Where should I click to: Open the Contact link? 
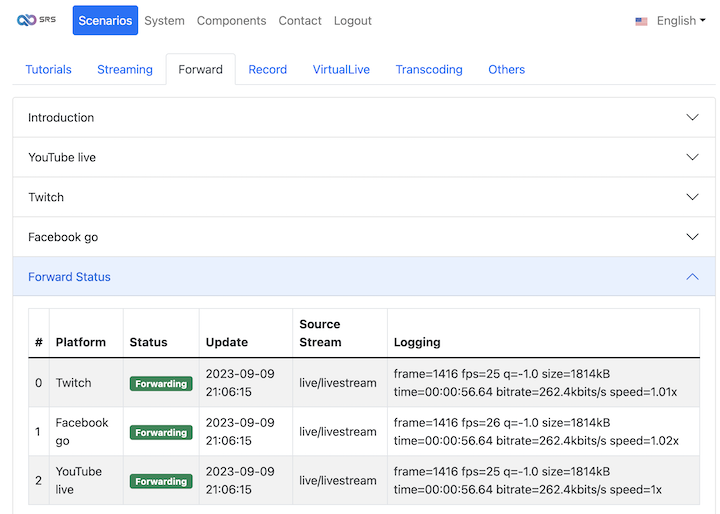click(300, 21)
